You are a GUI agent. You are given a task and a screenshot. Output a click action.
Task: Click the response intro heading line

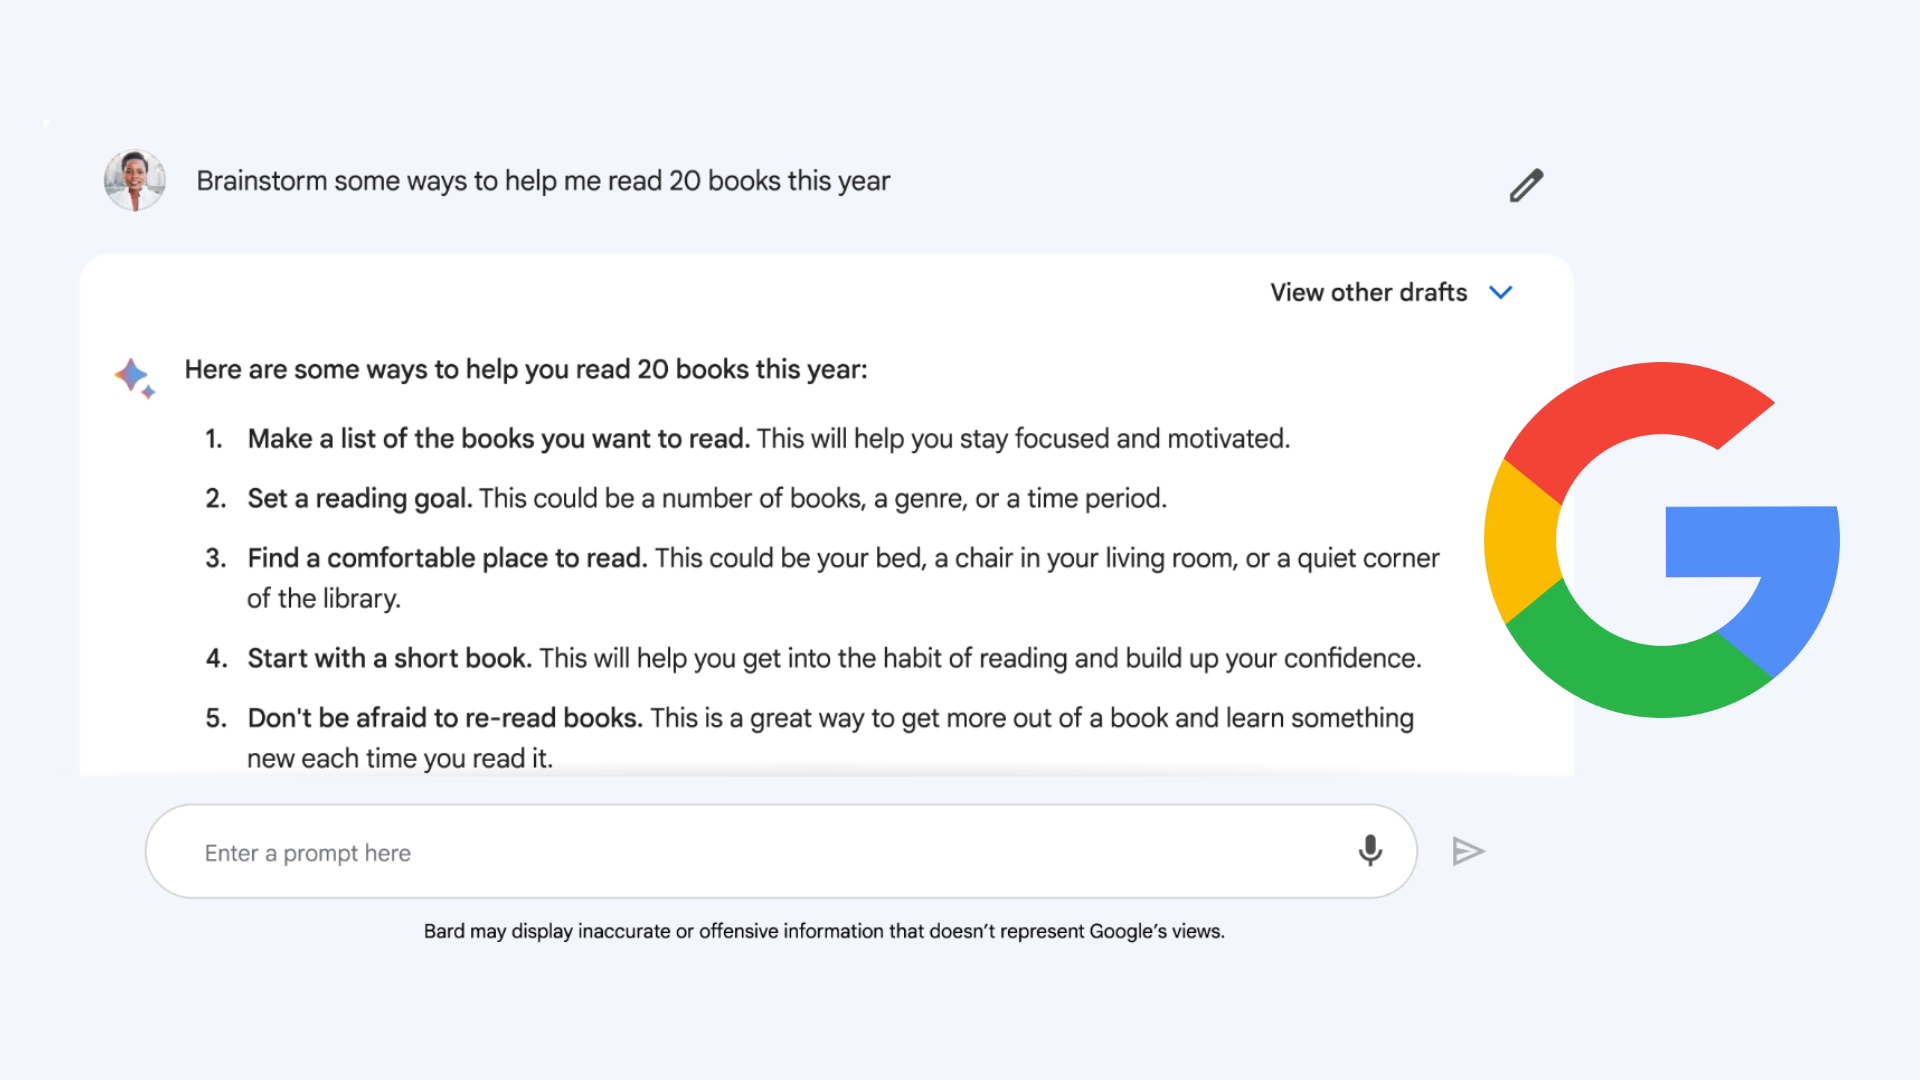coord(526,369)
